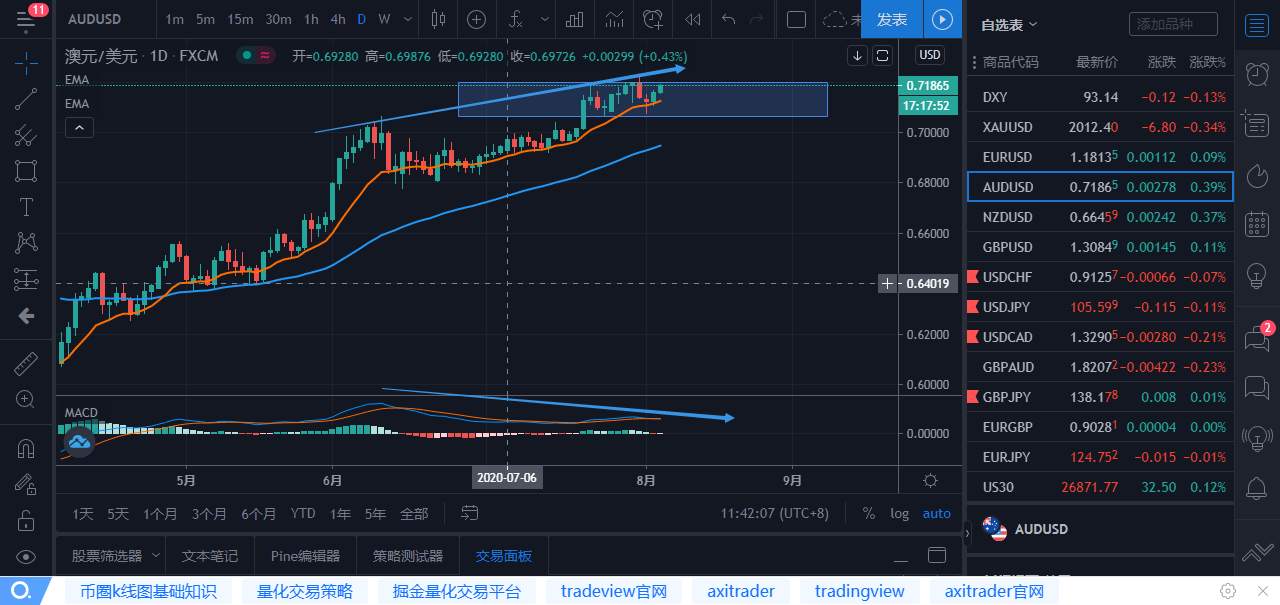1280x605 pixels.
Task: Select the ruler measure tool
Action: pos(26,363)
